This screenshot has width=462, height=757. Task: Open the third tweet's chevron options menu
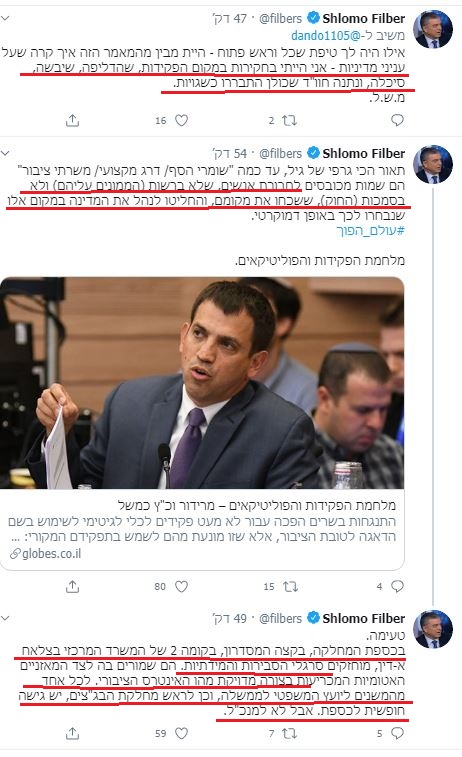coord(6,618)
